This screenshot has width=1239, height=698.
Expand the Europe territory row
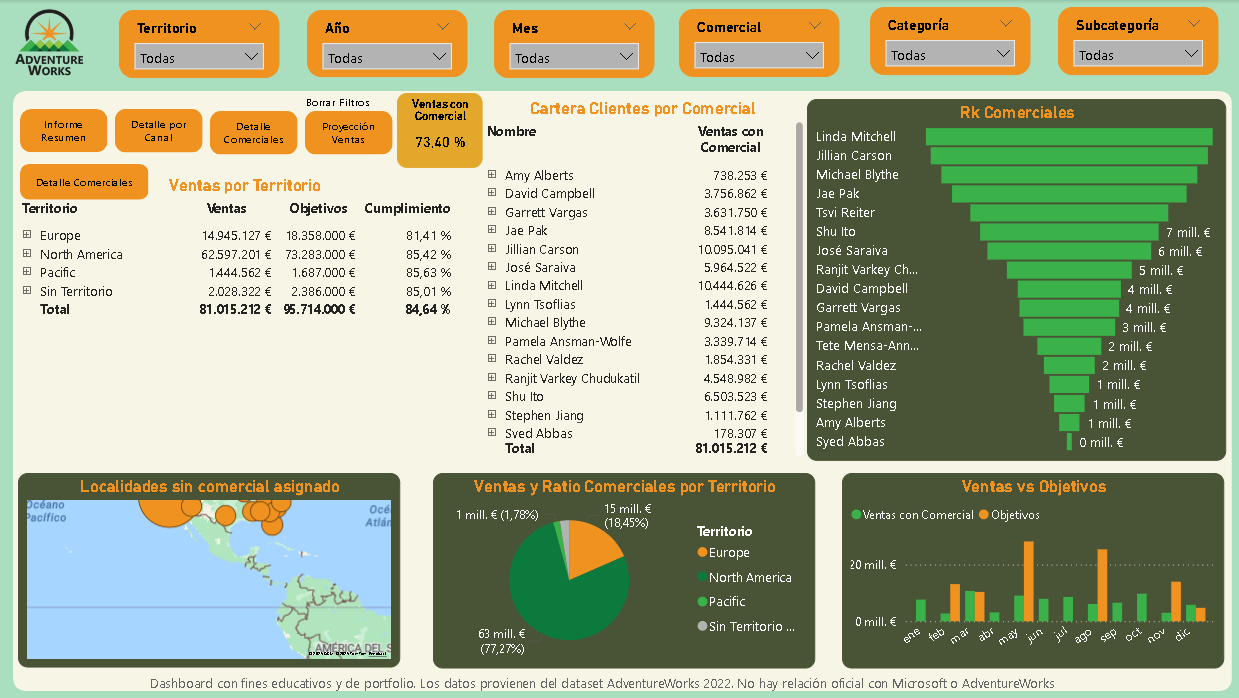(28, 235)
